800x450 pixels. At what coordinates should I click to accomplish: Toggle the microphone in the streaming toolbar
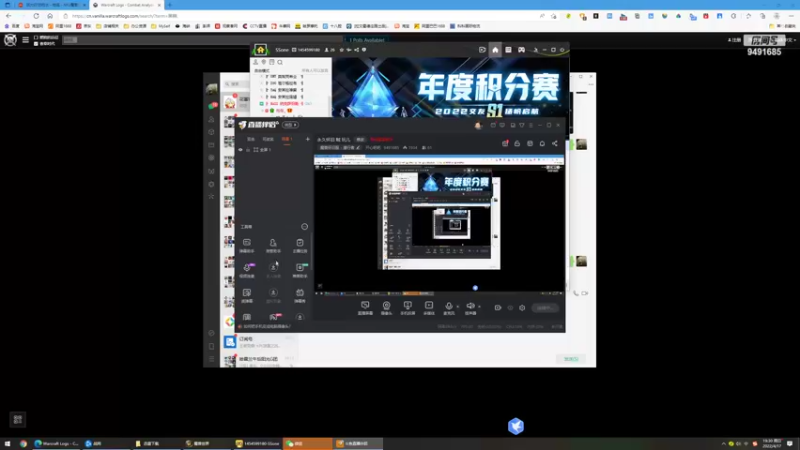(x=449, y=308)
